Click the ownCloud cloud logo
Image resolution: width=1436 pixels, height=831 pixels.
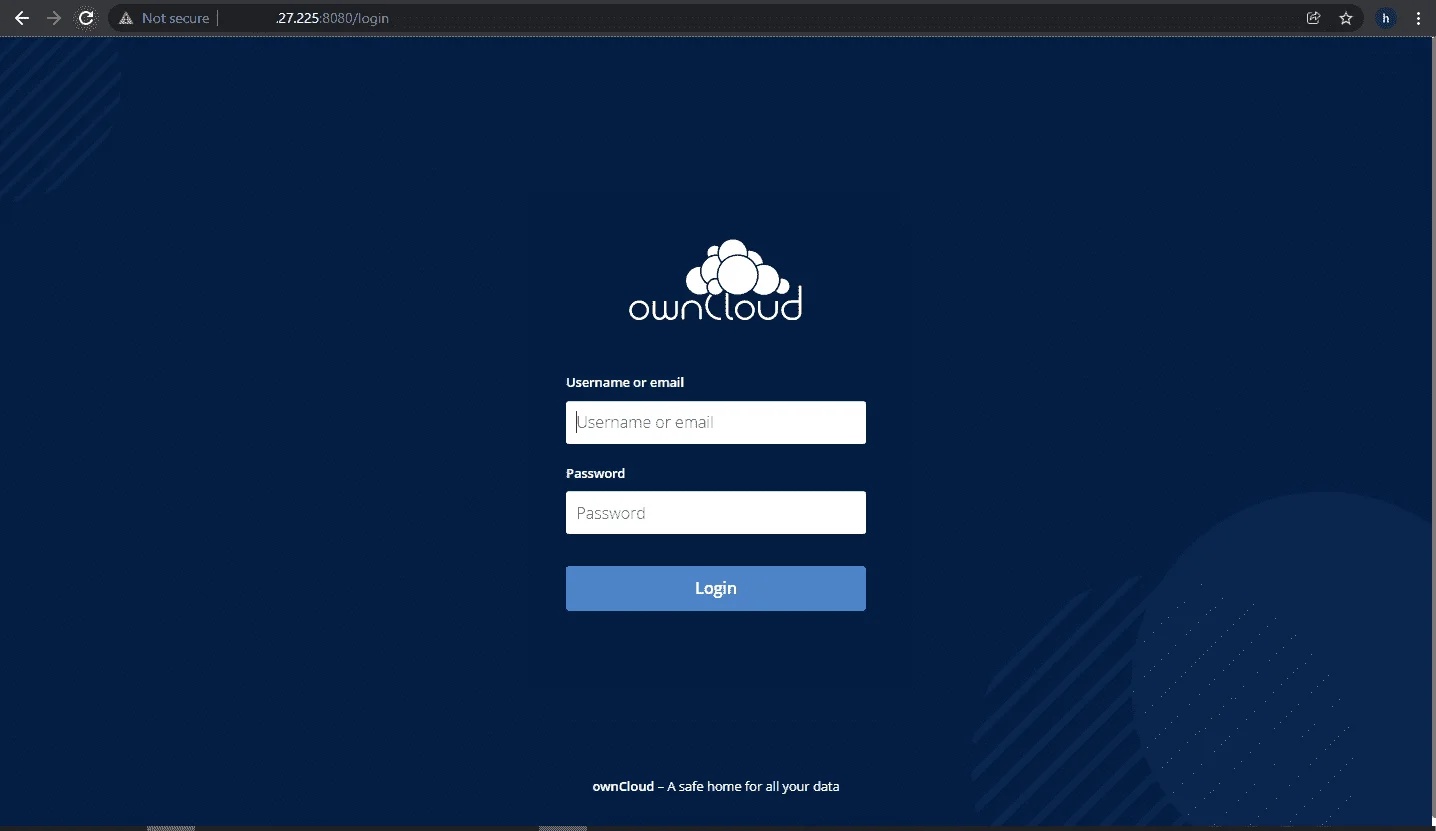click(x=715, y=281)
